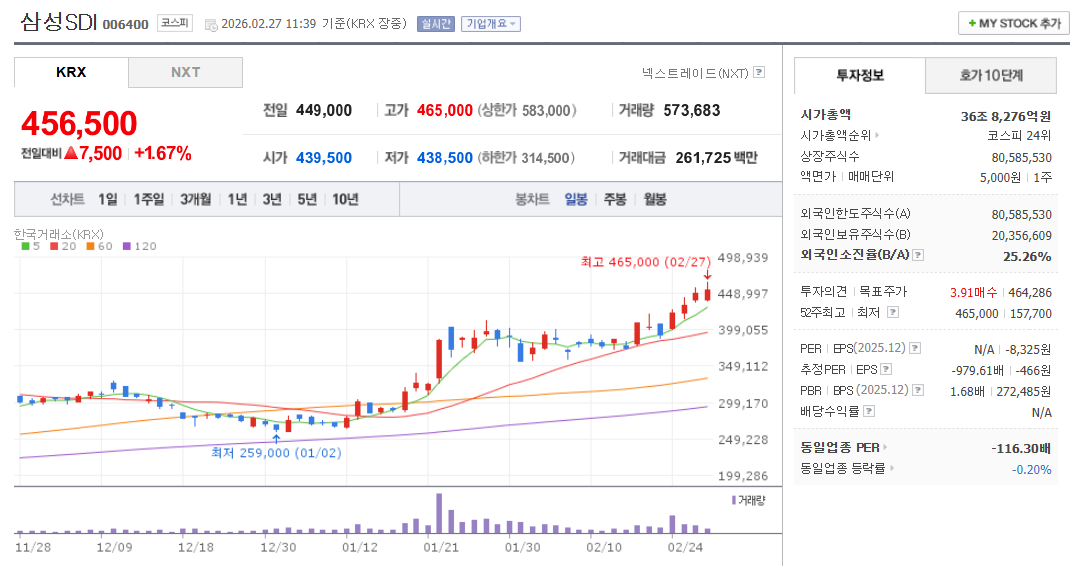Click the tallest volume bar near 01/21
Screen dimensions: 1079x566
click(x=439, y=513)
